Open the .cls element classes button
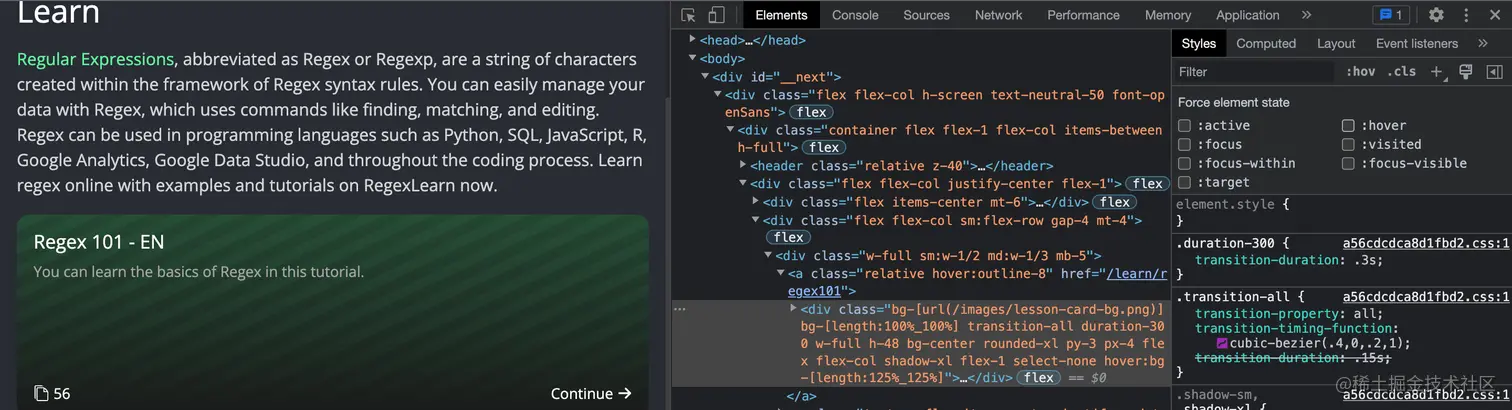Image resolution: width=1512 pixels, height=410 pixels. (1402, 72)
